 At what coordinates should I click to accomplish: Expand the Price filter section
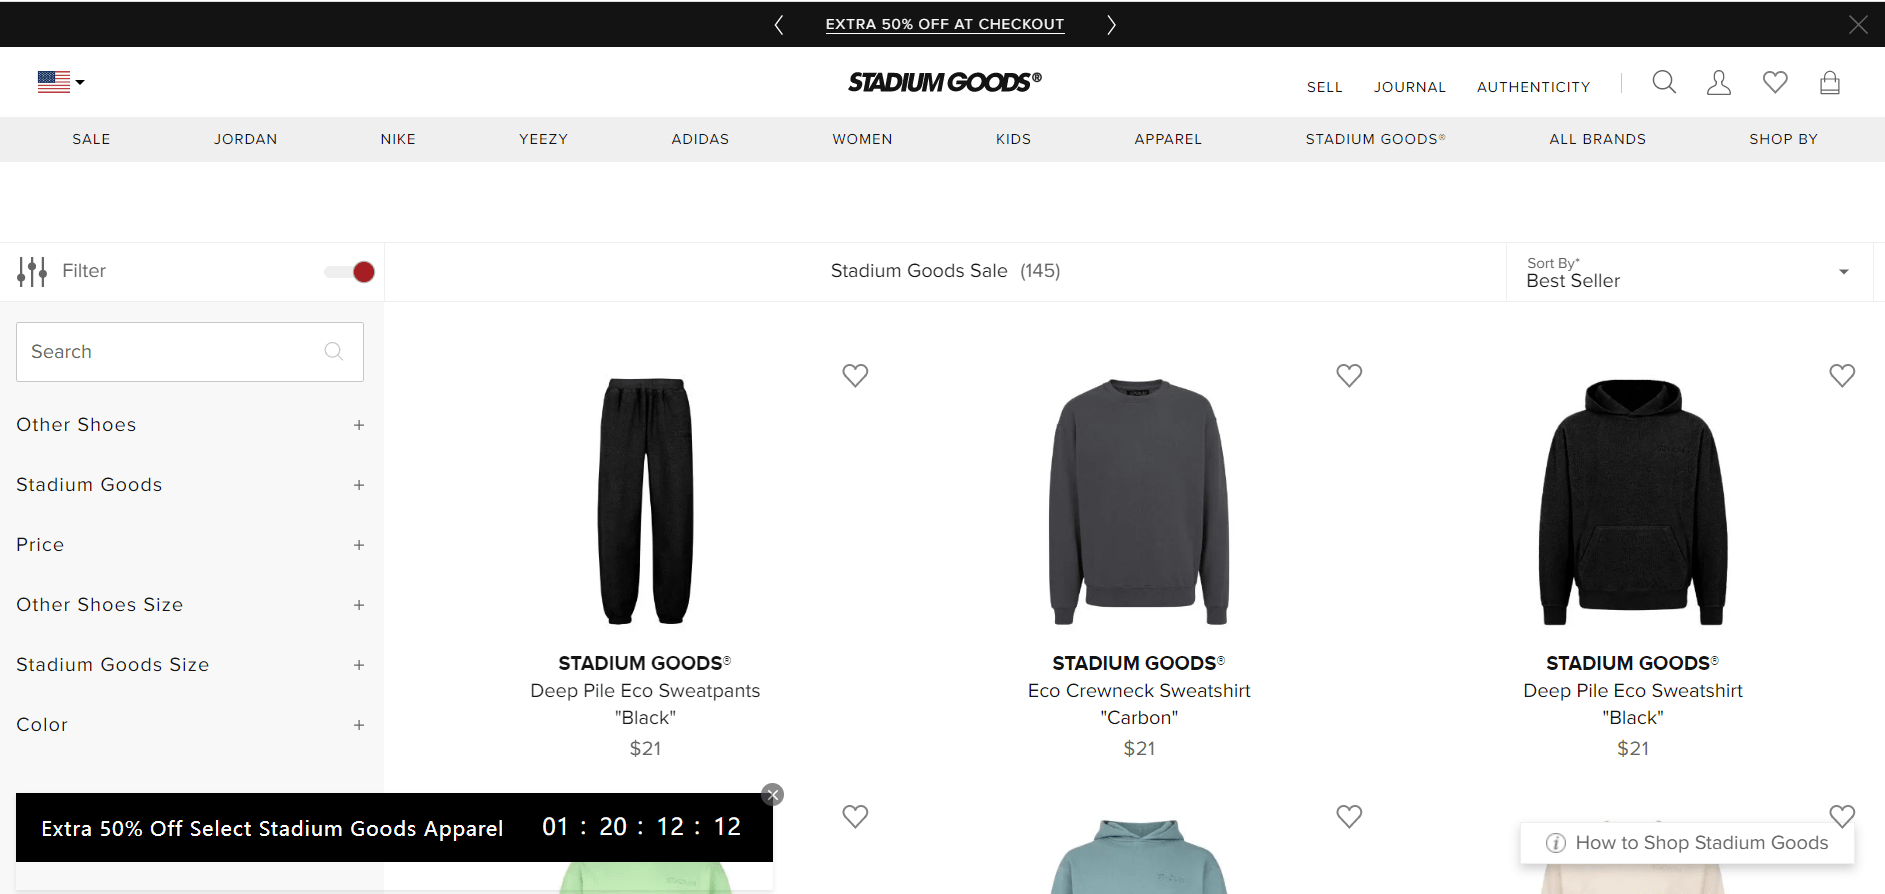pyautogui.click(x=190, y=545)
